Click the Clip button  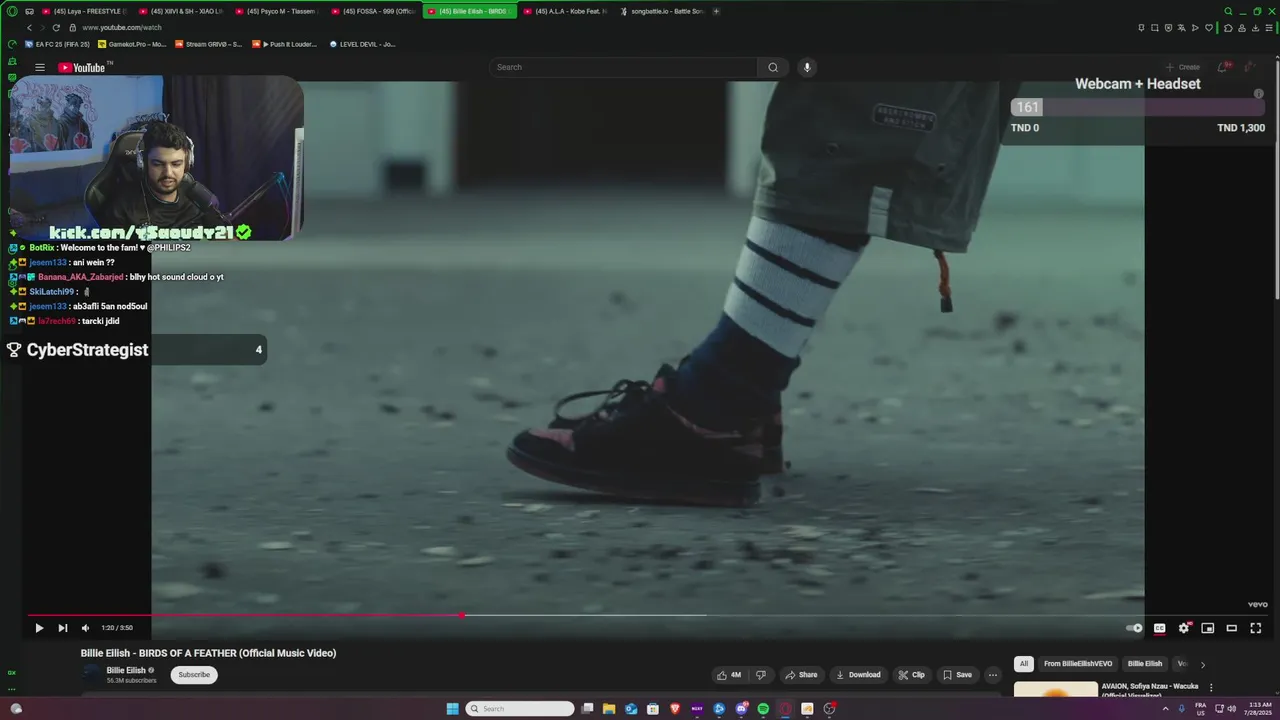click(911, 675)
